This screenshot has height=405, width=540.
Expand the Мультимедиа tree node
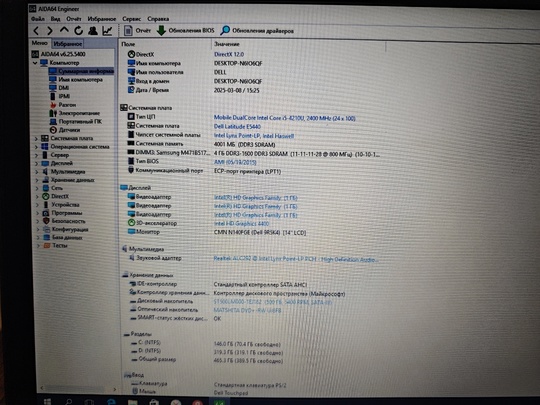tap(37, 172)
